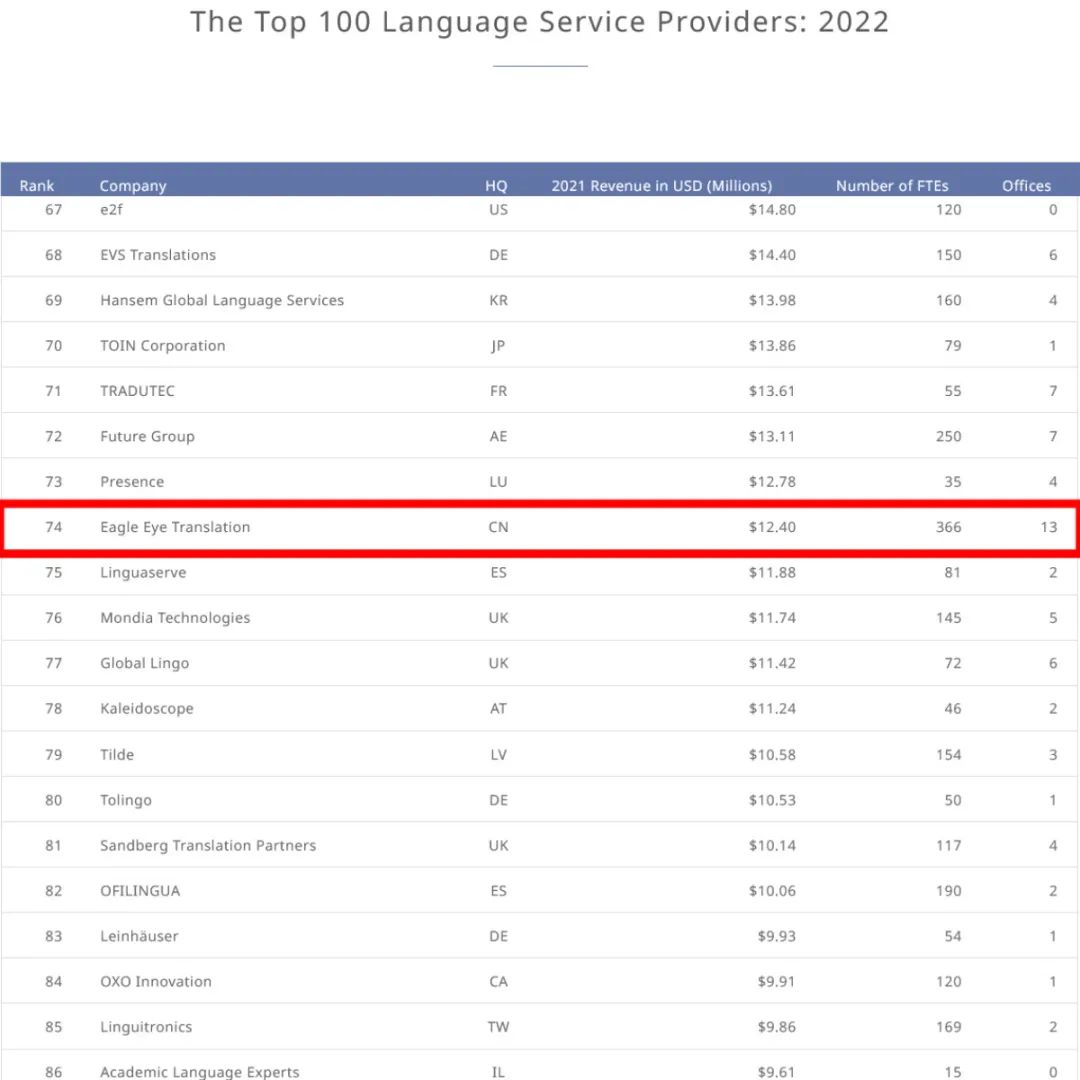Click Kaleidoscope company name
The height and width of the screenshot is (1080, 1080).
[x=147, y=709]
